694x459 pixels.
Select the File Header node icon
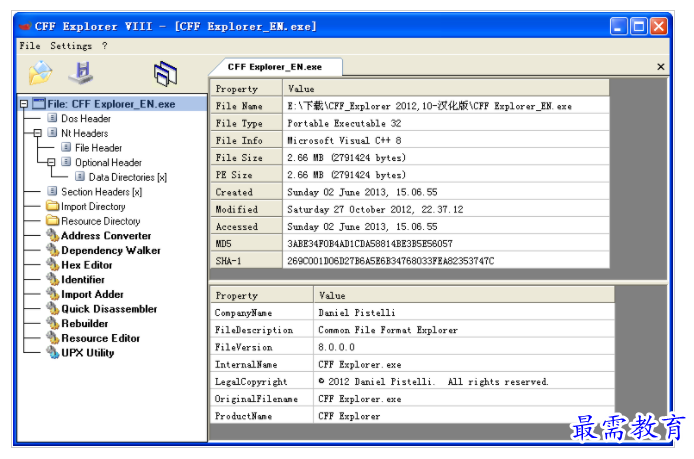(66, 147)
